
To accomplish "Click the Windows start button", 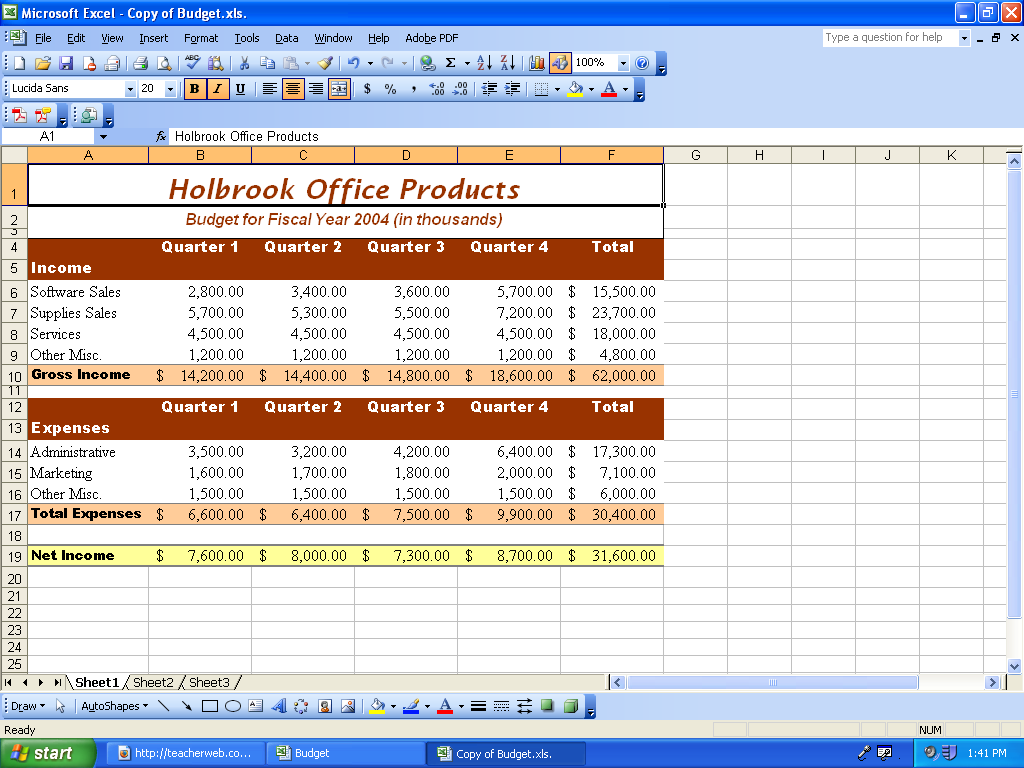I will 47,753.
